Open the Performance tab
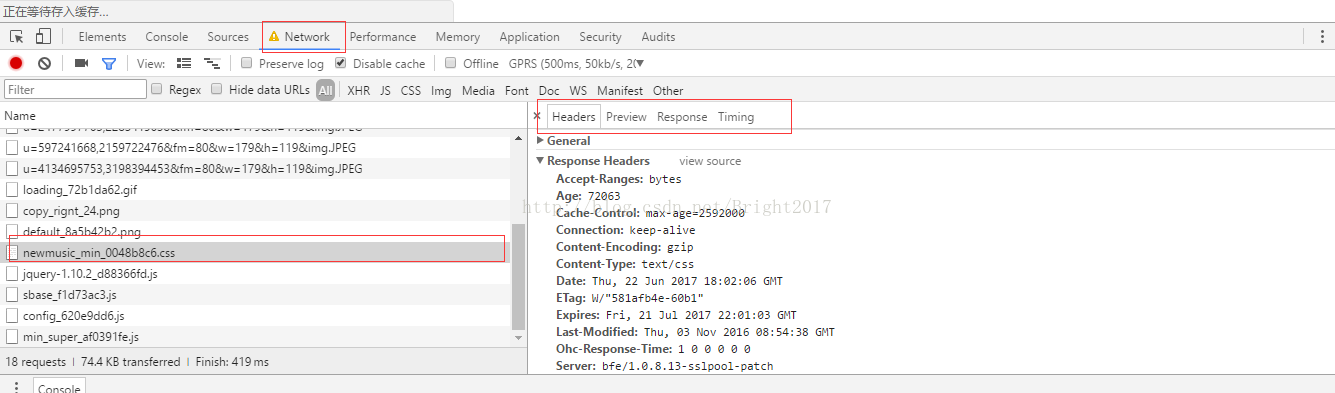 pos(383,37)
